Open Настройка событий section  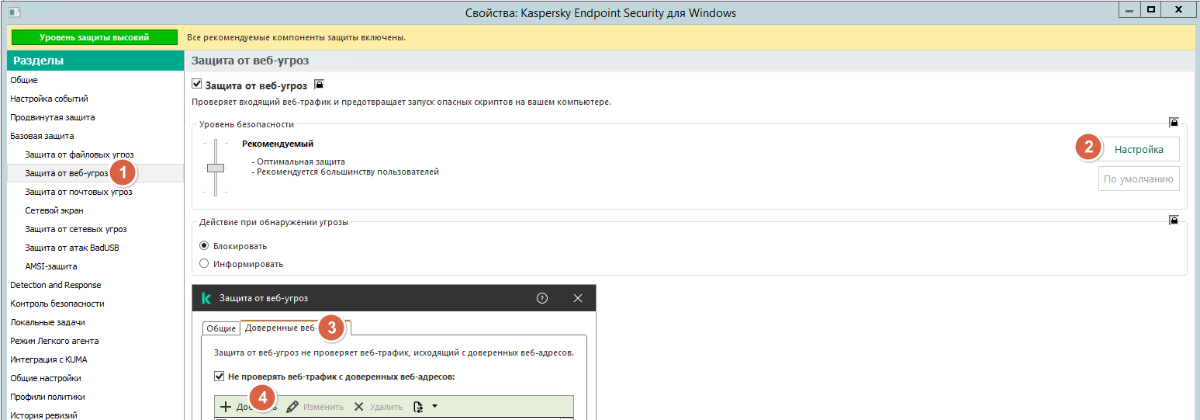(x=49, y=98)
